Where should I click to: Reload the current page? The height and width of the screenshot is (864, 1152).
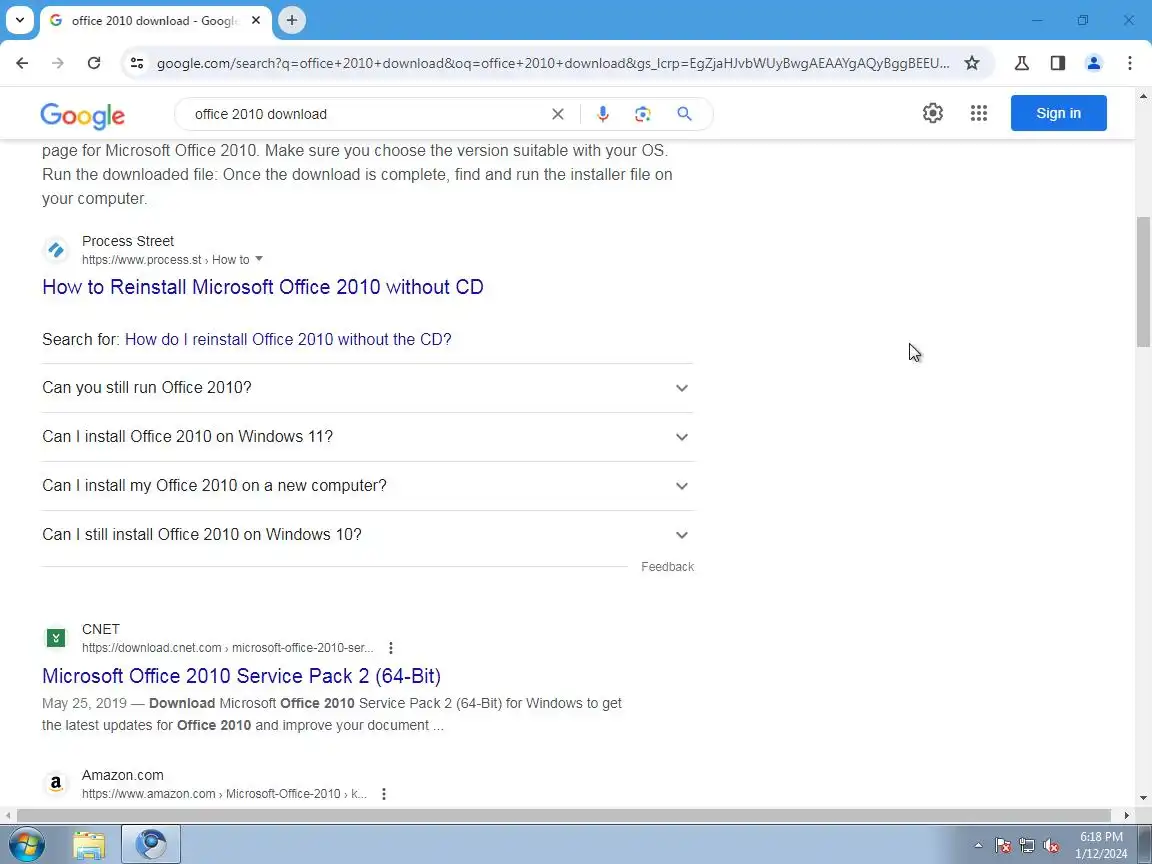(x=93, y=63)
